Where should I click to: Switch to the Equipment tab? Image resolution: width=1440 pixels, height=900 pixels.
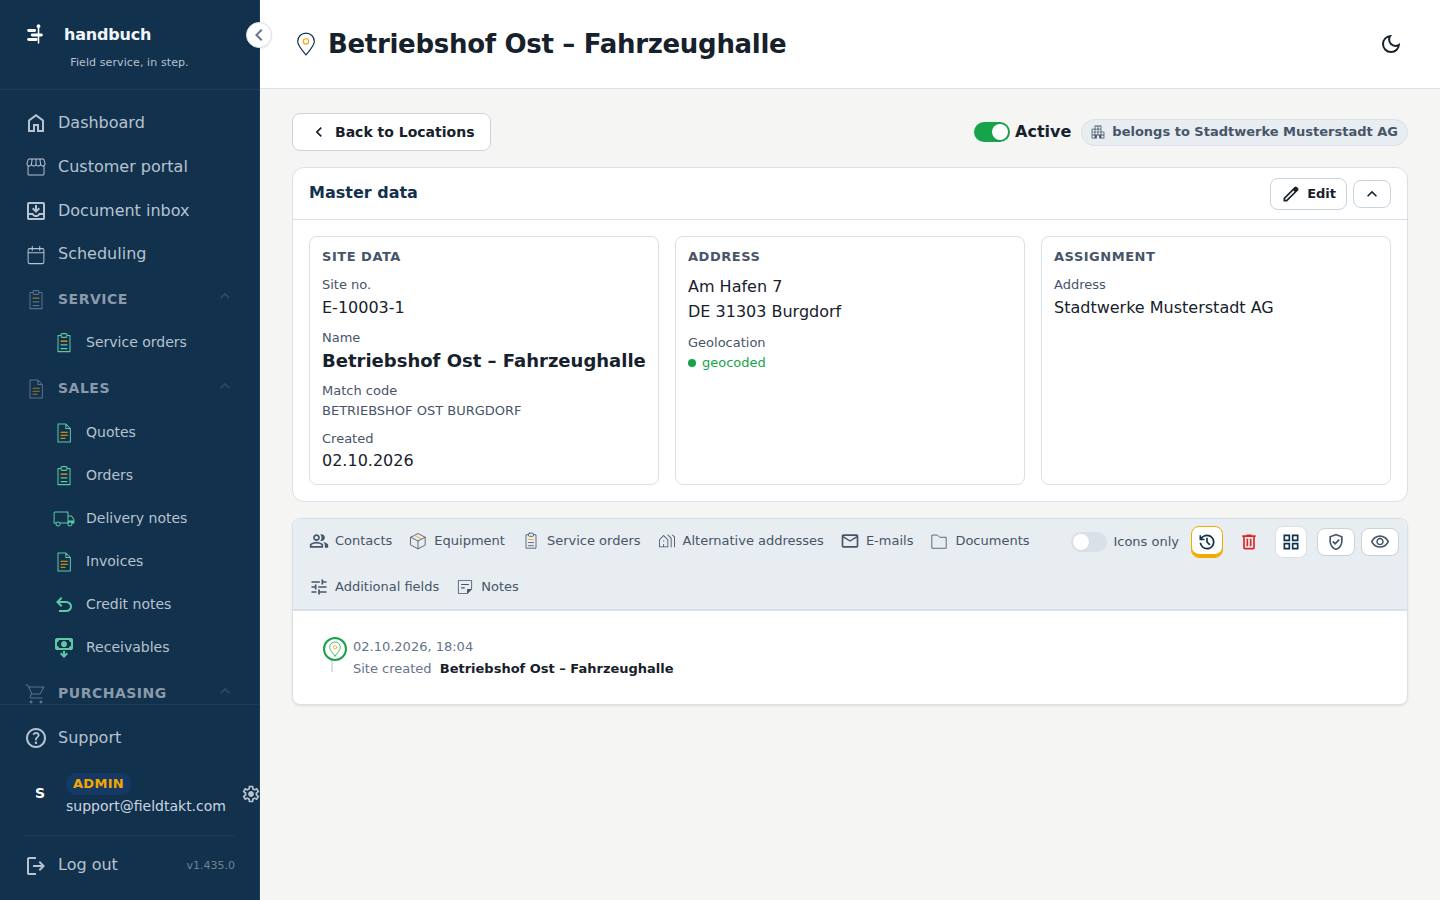[457, 541]
